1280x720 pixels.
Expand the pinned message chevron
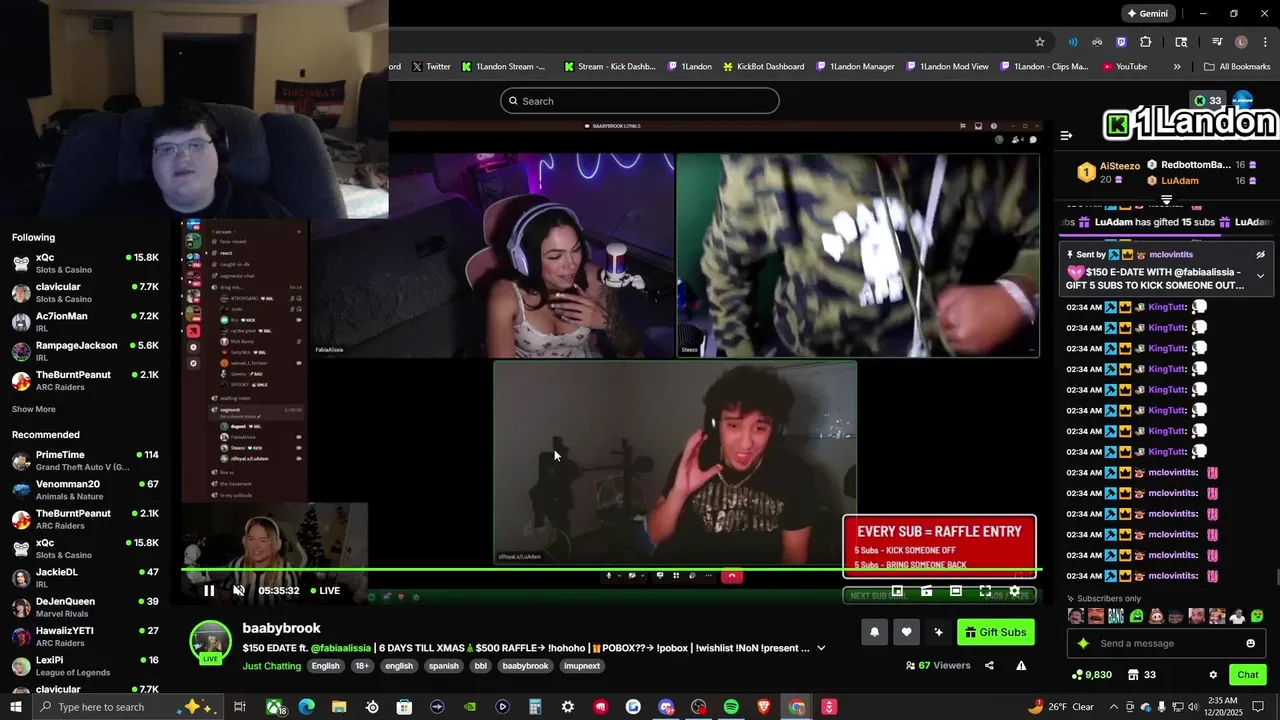(1260, 276)
